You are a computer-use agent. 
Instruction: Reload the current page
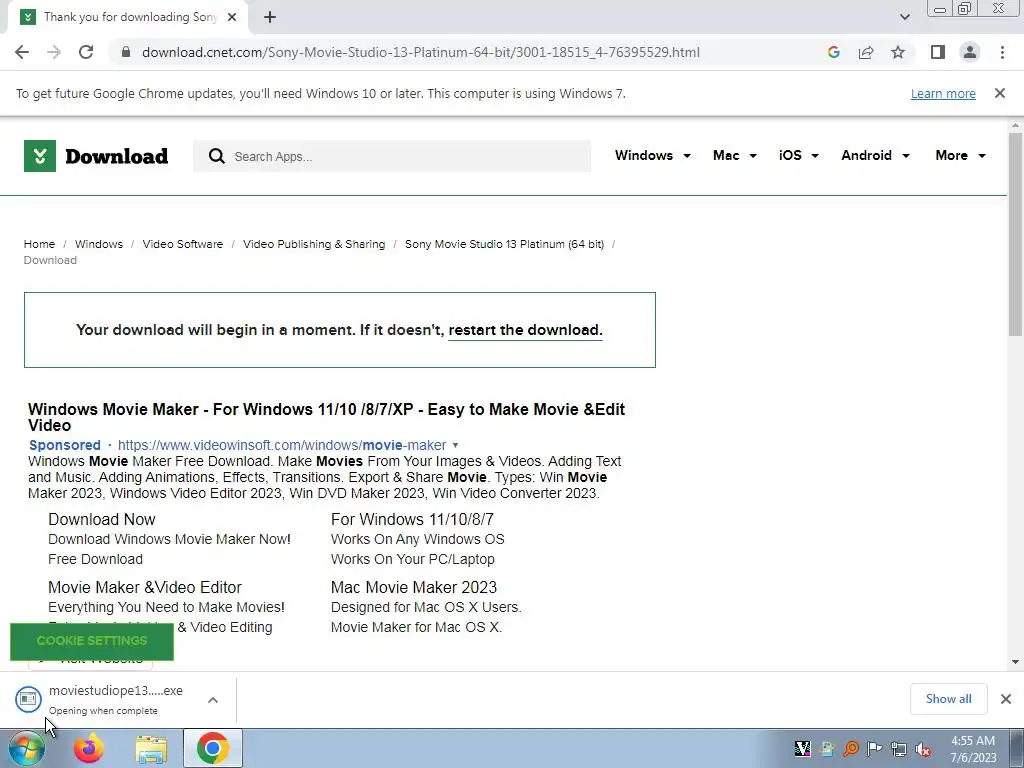(86, 52)
